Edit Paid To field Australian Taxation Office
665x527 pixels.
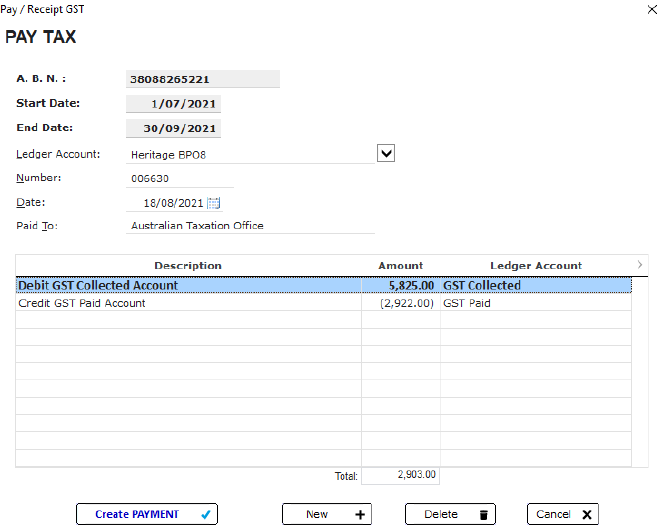point(250,226)
